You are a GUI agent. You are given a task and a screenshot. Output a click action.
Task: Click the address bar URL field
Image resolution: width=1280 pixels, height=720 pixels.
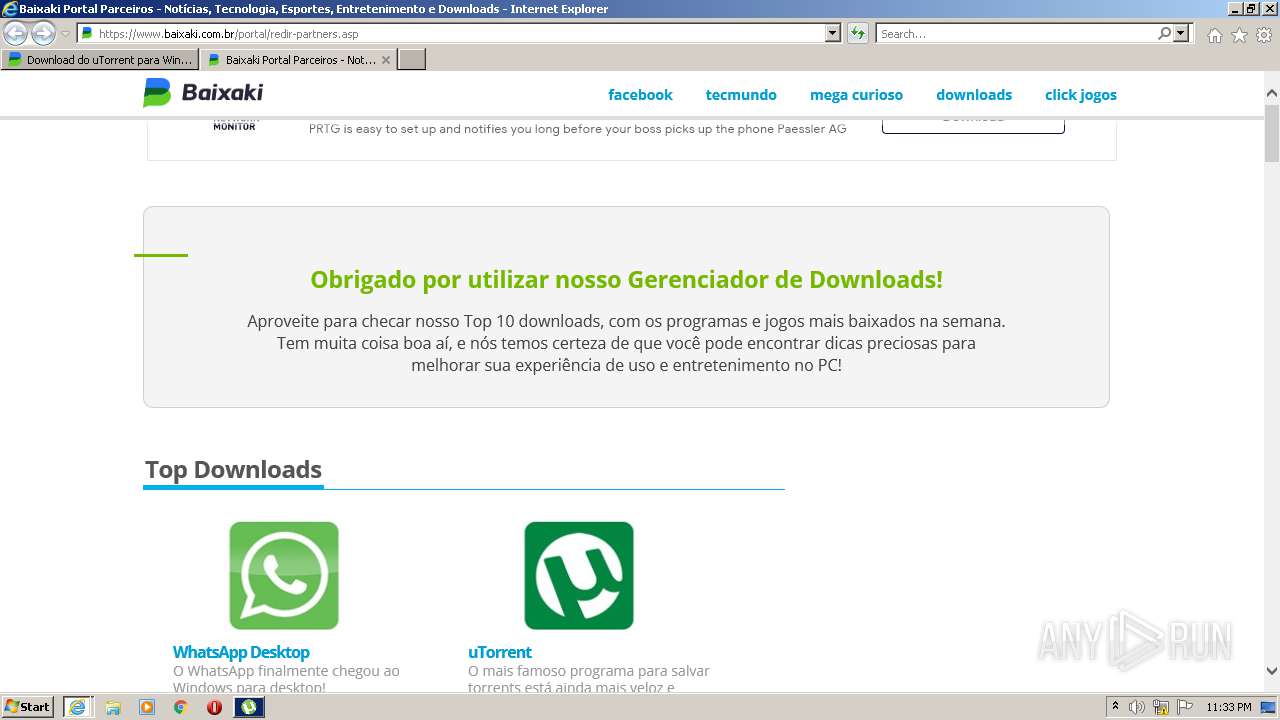pyautogui.click(x=452, y=34)
